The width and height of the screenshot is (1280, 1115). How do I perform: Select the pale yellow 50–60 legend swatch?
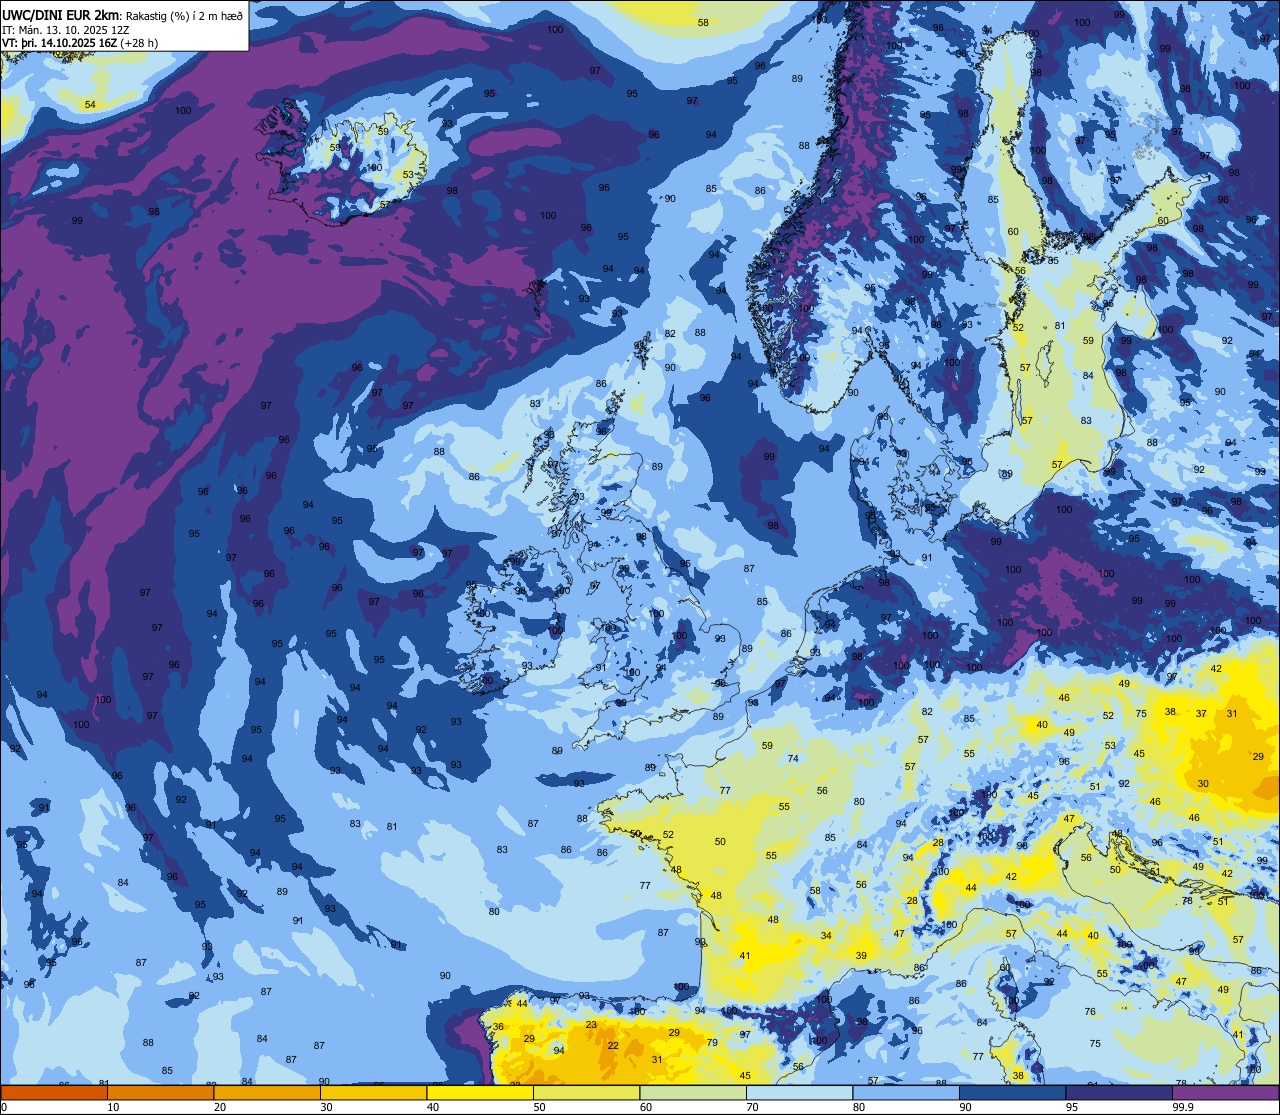(x=586, y=1092)
